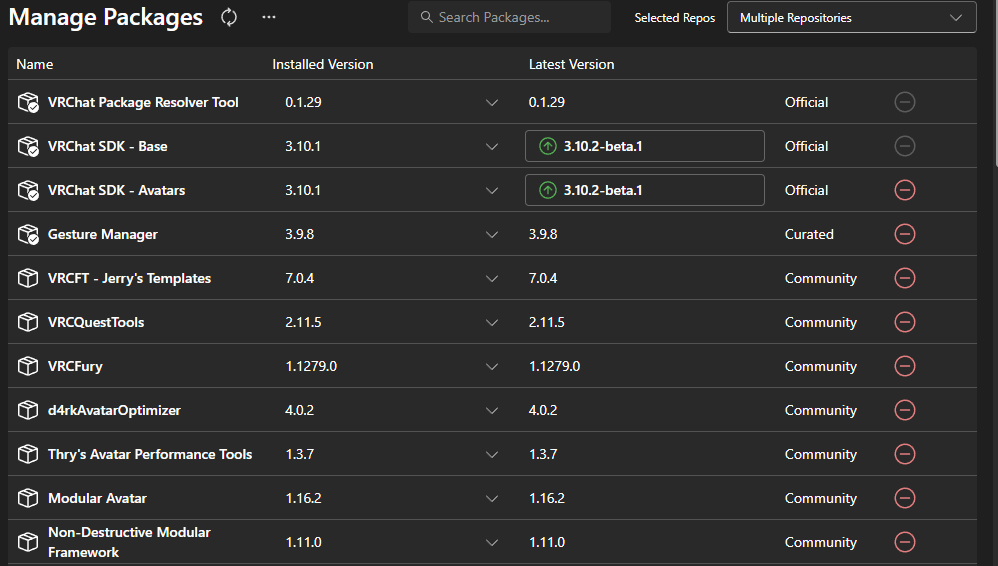Select the Gesture Manager package name
Image resolution: width=998 pixels, height=566 pixels.
click(102, 234)
